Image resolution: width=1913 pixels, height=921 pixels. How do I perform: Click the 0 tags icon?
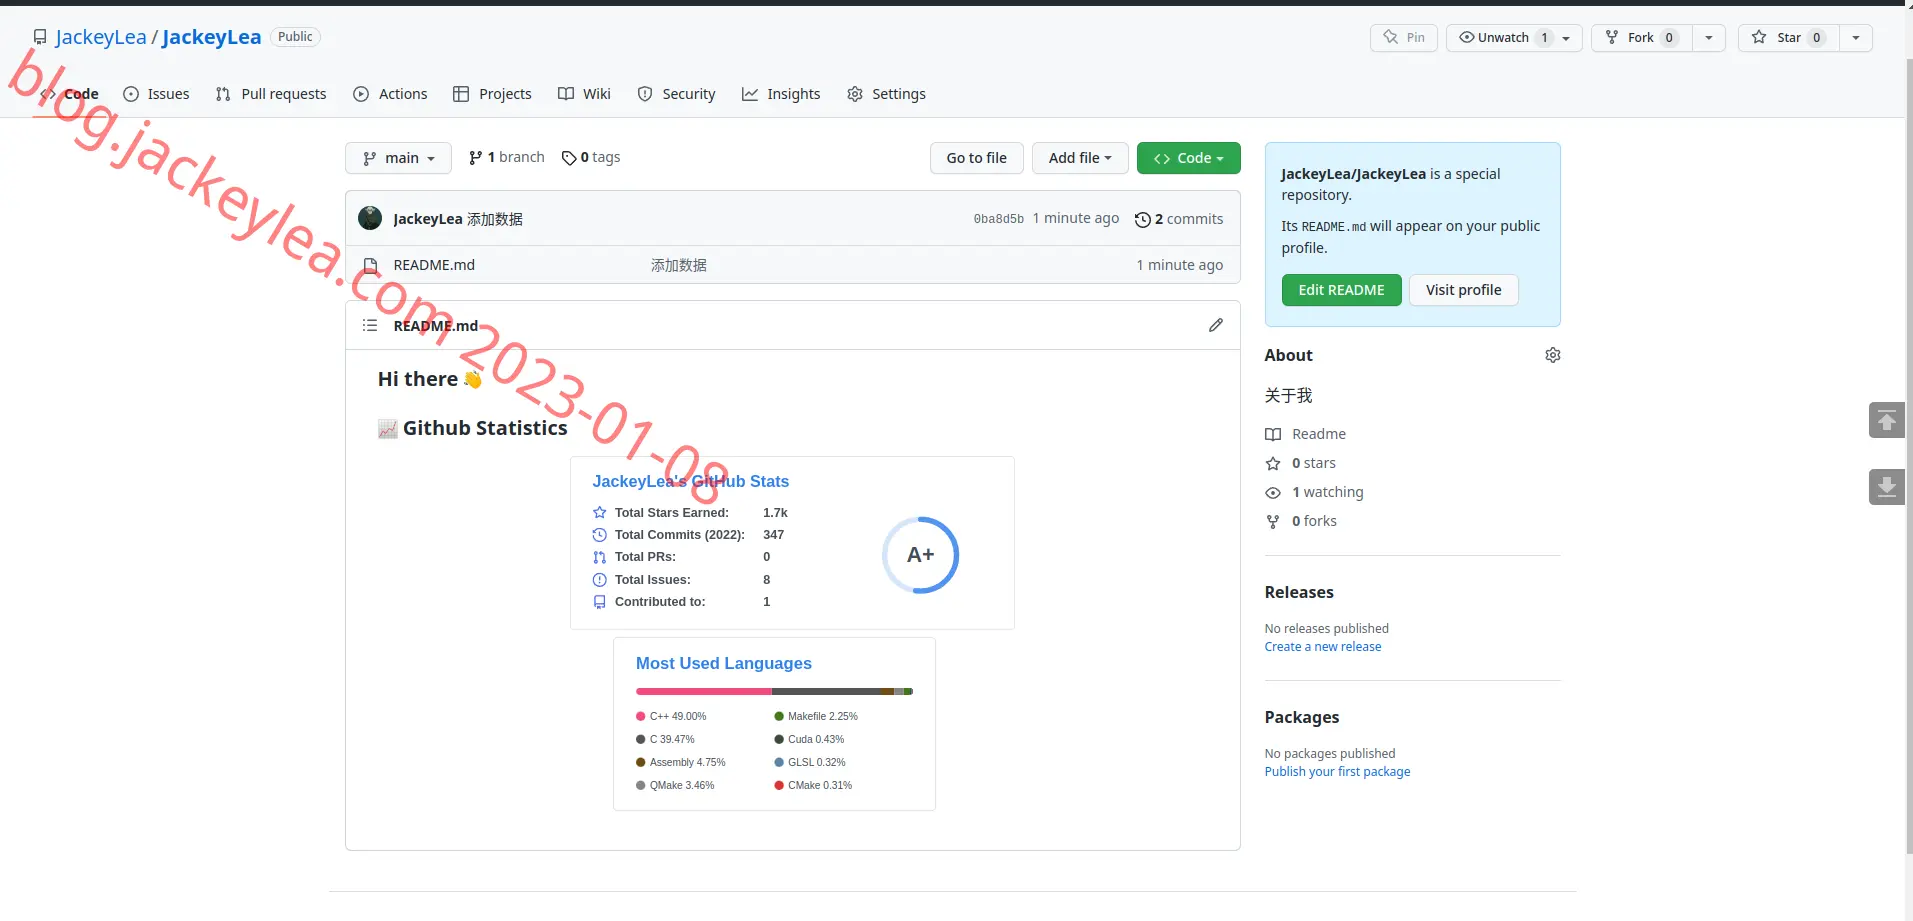click(568, 158)
